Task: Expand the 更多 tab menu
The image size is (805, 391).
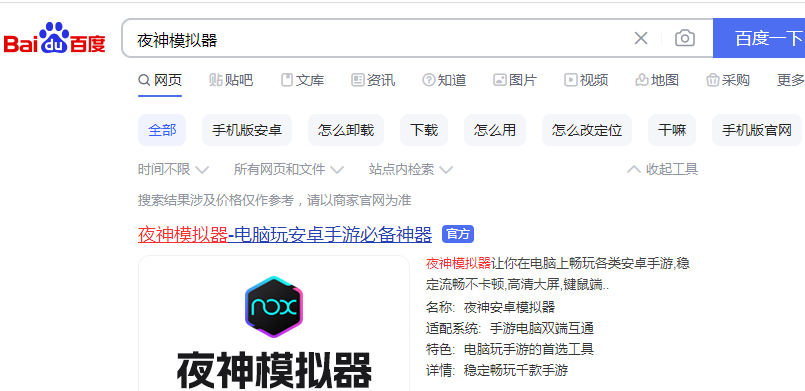Action: [x=791, y=80]
